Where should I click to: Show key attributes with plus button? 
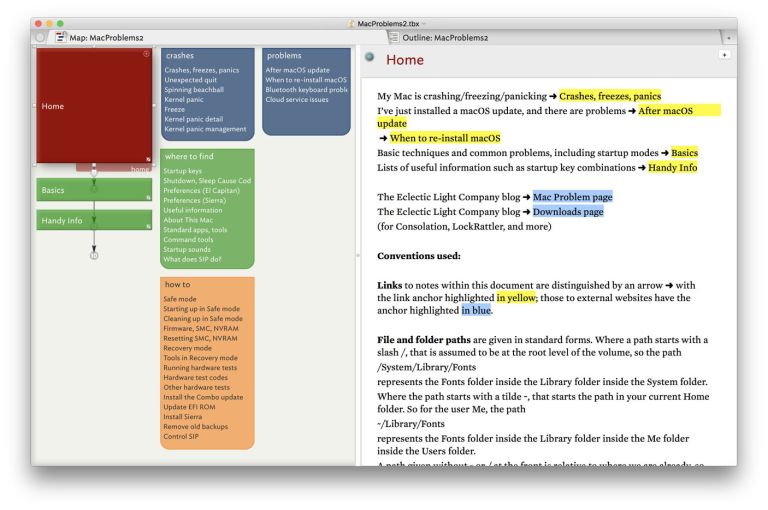tap(723, 54)
